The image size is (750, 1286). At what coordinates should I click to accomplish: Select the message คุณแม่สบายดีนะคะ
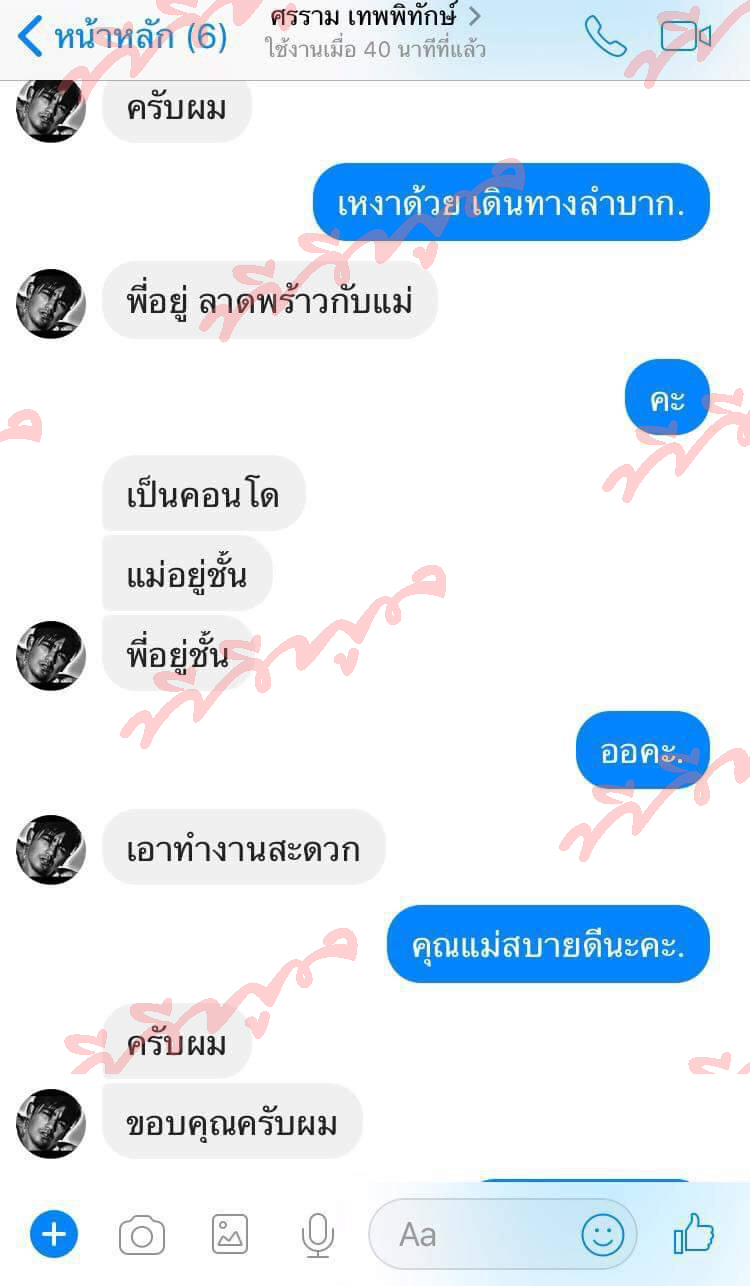pyautogui.click(x=548, y=944)
